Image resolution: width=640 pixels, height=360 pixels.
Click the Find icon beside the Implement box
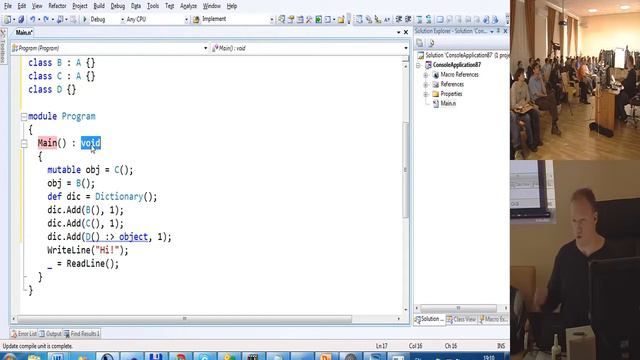pos(196,19)
